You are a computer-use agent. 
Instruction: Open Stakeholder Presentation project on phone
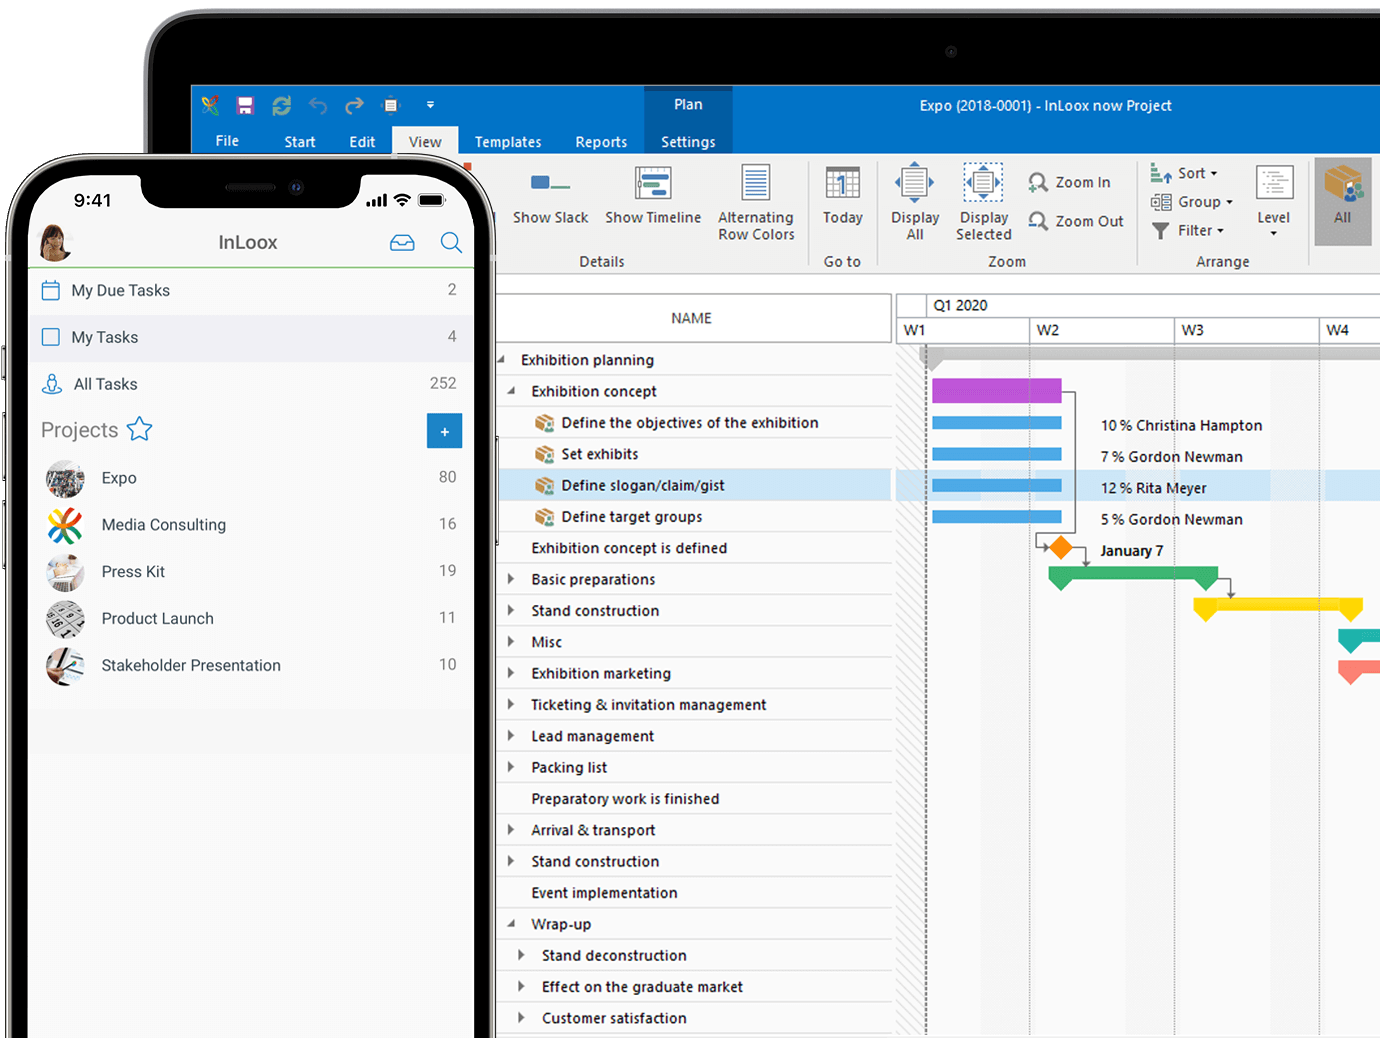pos(250,665)
